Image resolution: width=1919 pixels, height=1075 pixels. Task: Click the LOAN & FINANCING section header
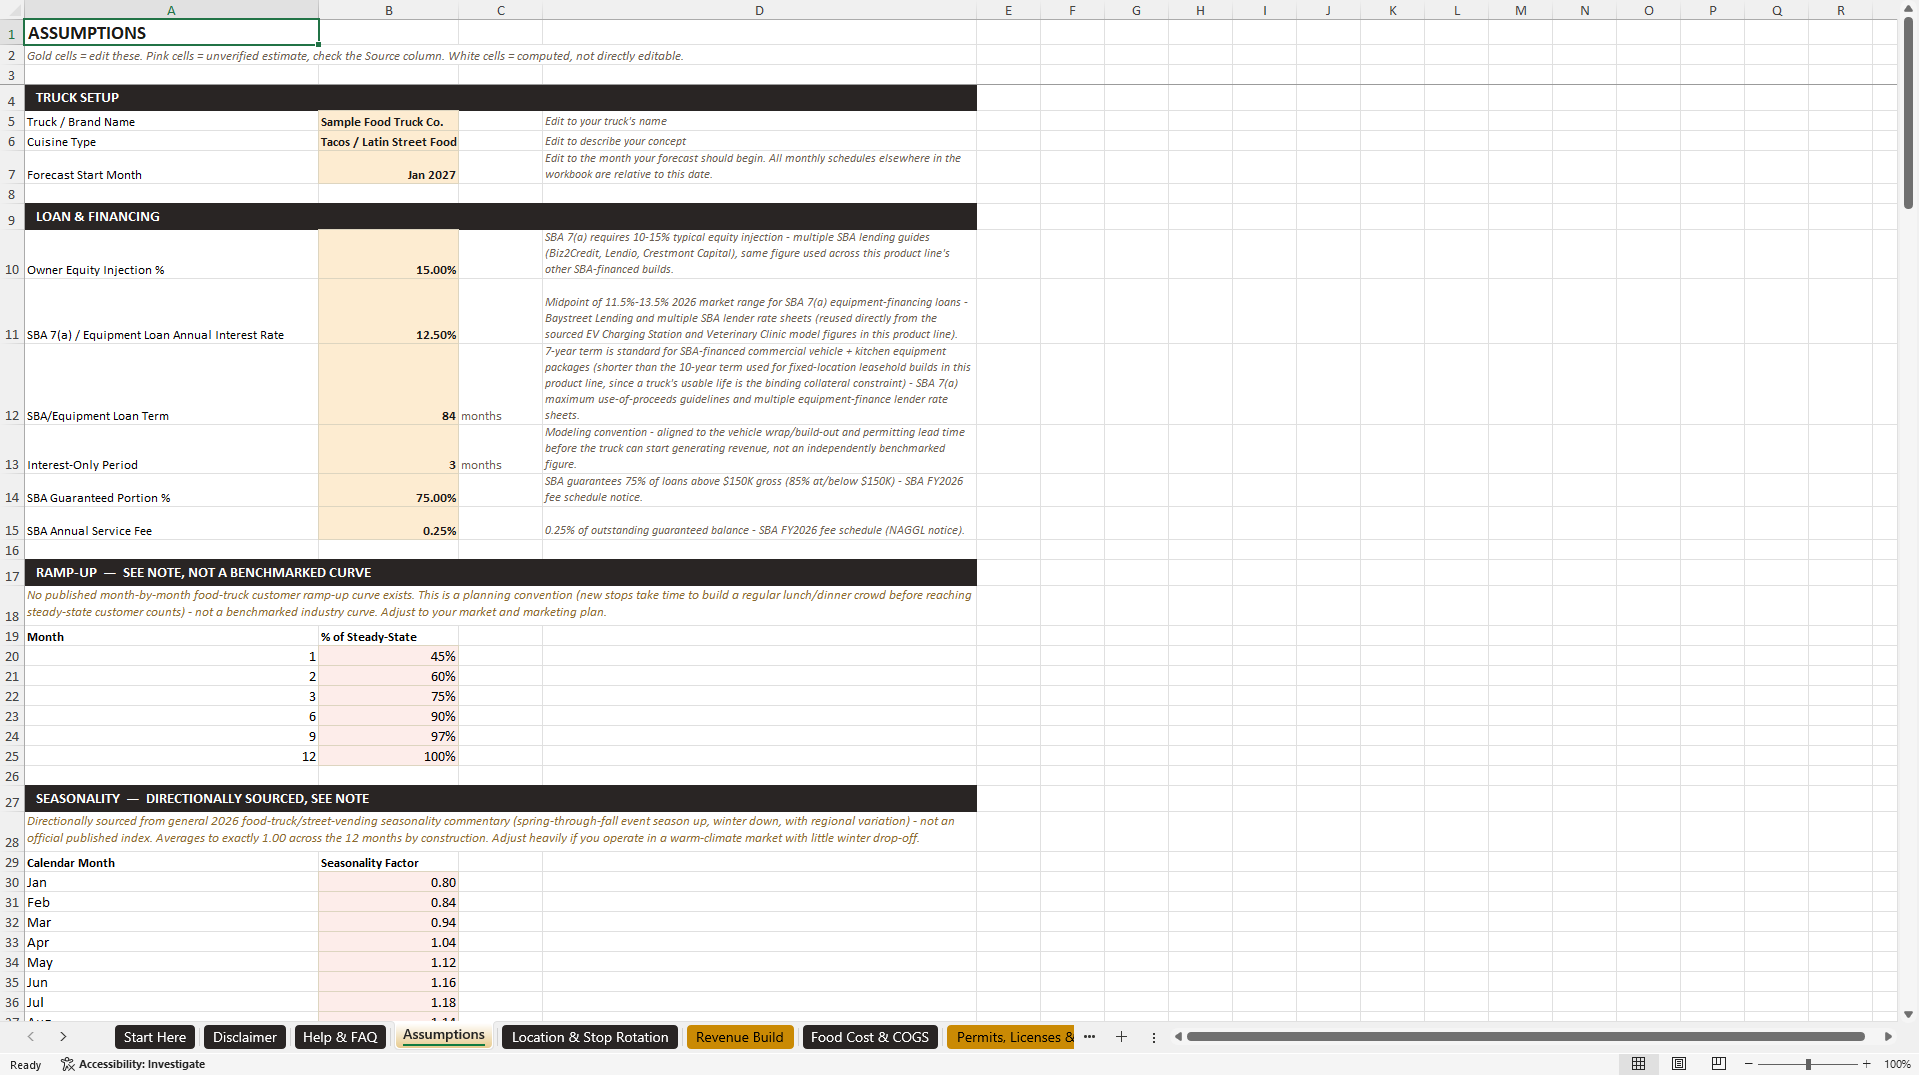tap(500, 216)
